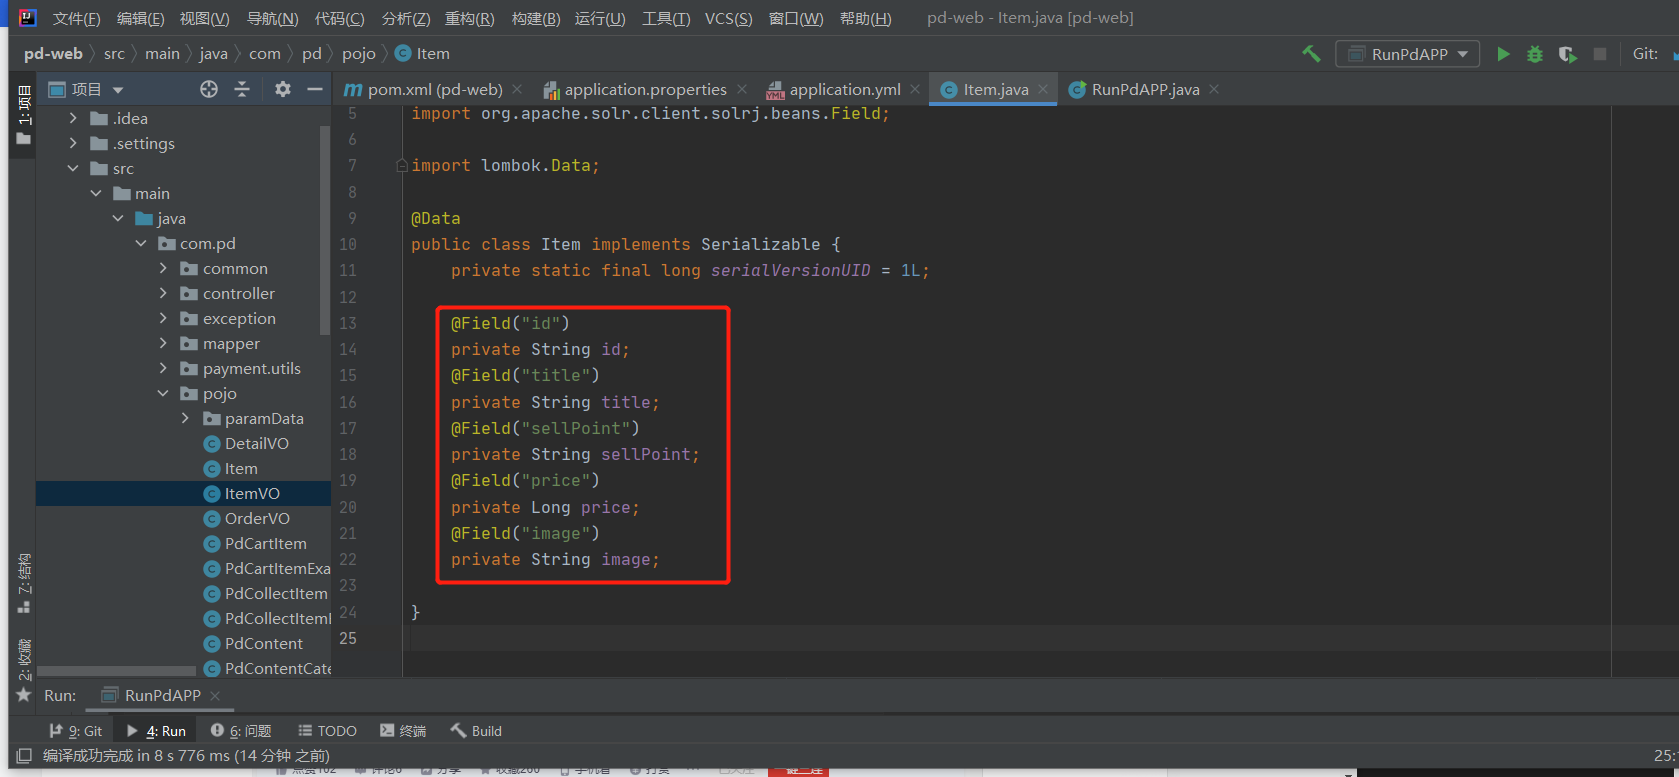Open the 终端 terminal window

pos(403,731)
